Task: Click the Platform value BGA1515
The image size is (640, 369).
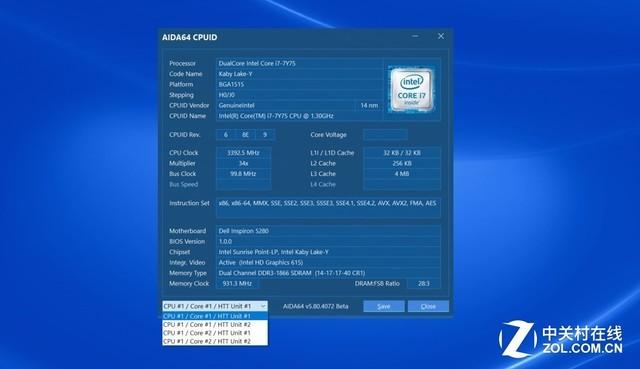Action: [299, 84]
